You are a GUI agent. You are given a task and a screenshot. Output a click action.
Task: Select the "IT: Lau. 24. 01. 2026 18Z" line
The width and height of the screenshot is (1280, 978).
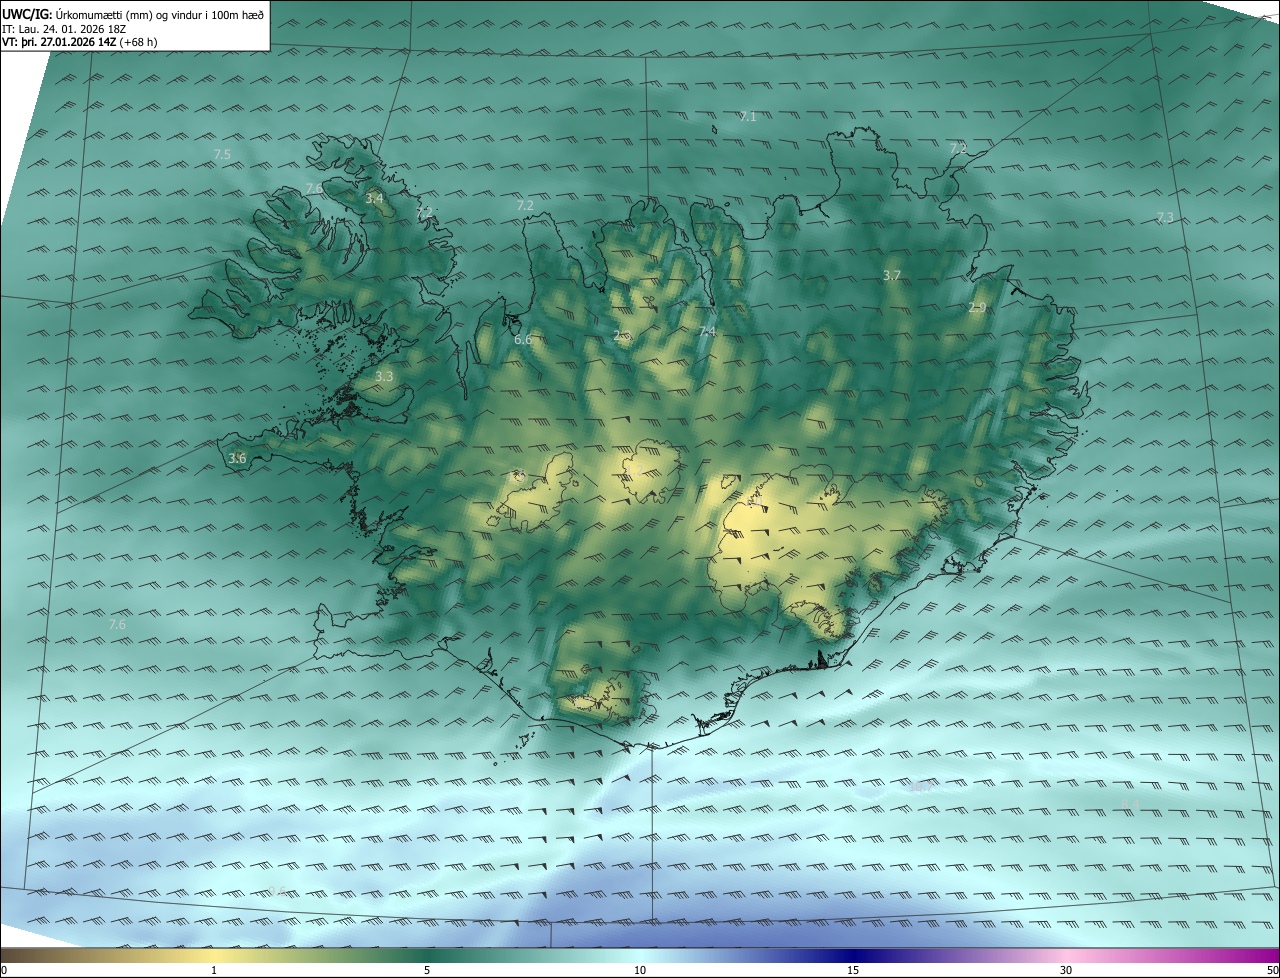(x=64, y=29)
